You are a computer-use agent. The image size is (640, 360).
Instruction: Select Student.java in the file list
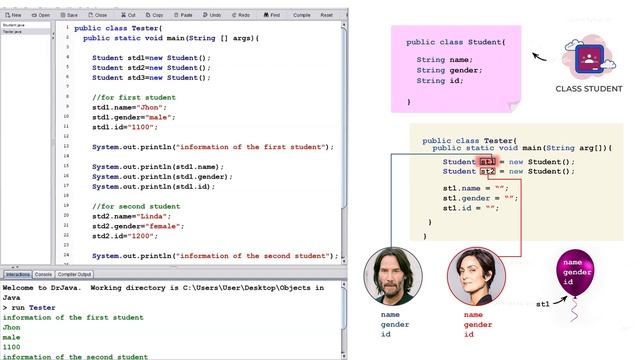click(25, 25)
